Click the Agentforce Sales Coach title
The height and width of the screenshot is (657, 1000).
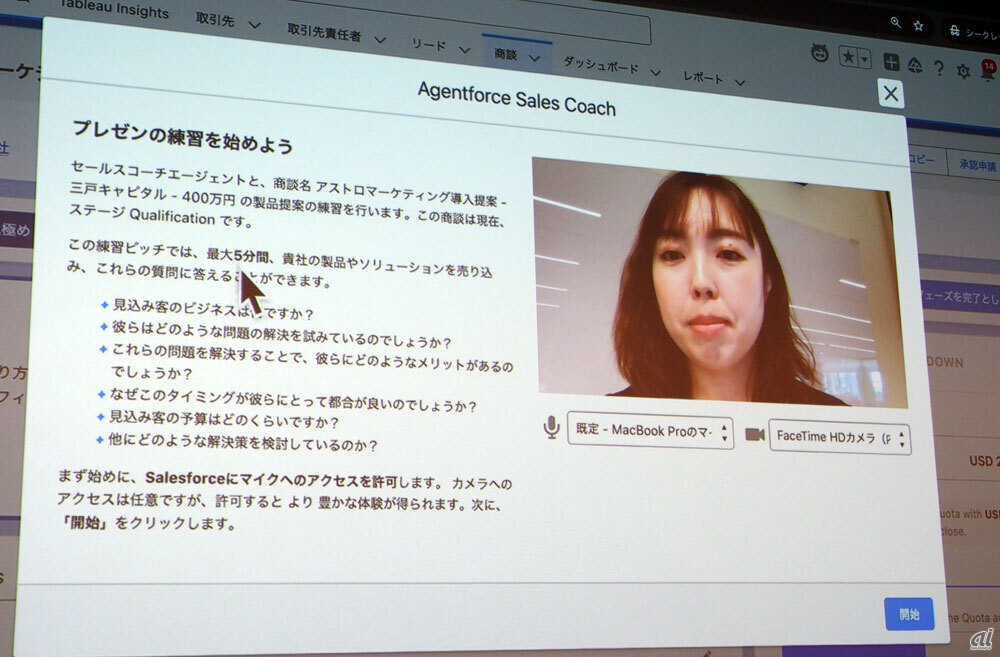point(517,99)
